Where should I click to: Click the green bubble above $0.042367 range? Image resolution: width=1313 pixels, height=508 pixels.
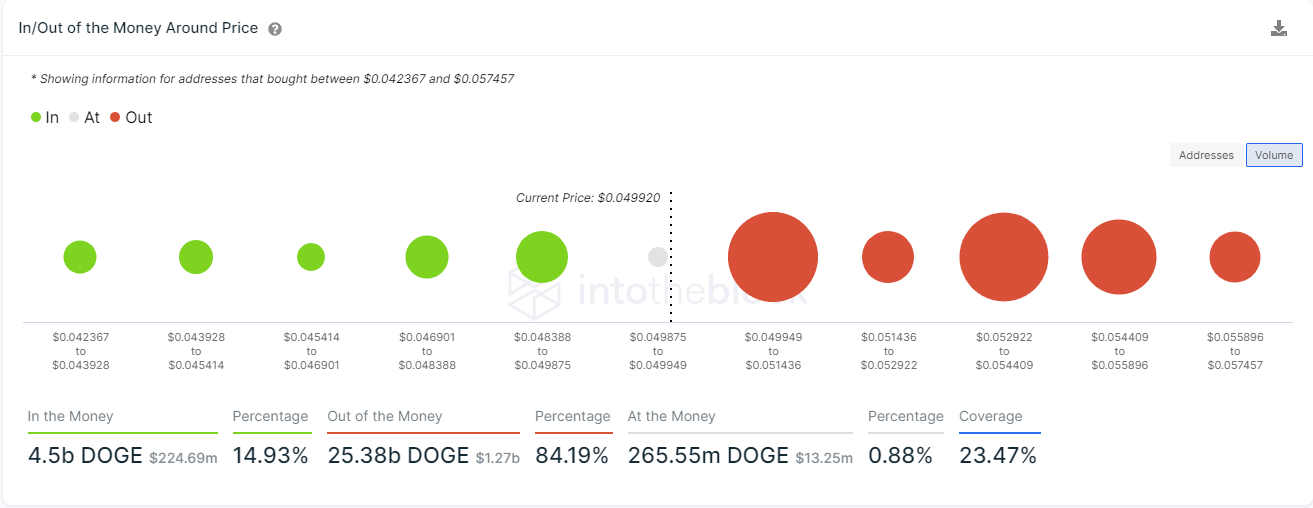coord(80,257)
